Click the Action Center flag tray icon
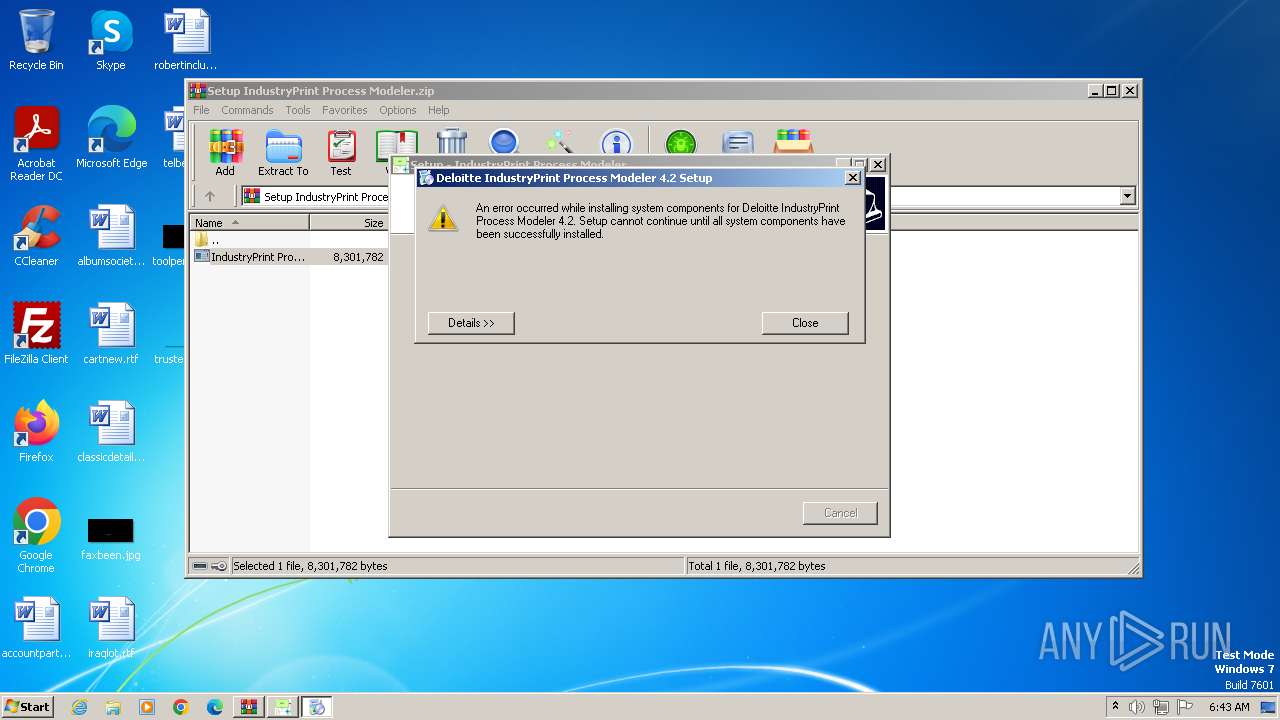The width and height of the screenshot is (1280, 720). coord(1184,707)
